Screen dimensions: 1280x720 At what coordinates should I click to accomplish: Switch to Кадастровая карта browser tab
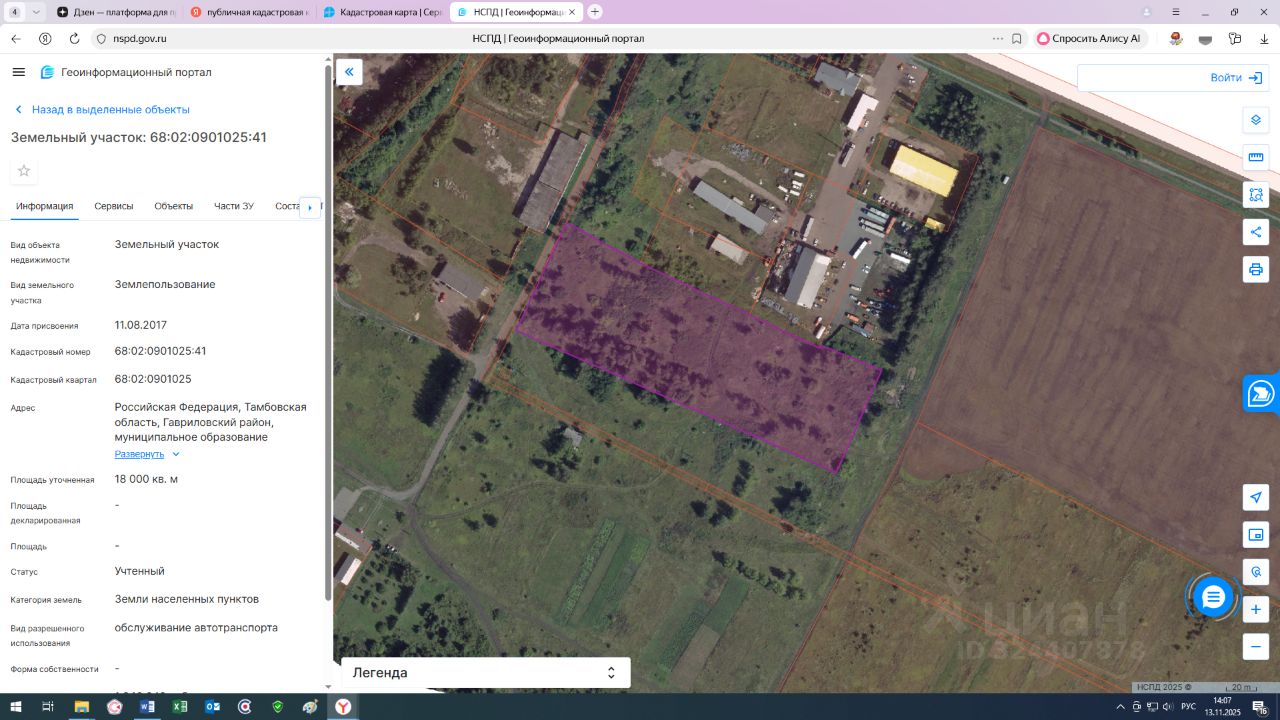(382, 12)
